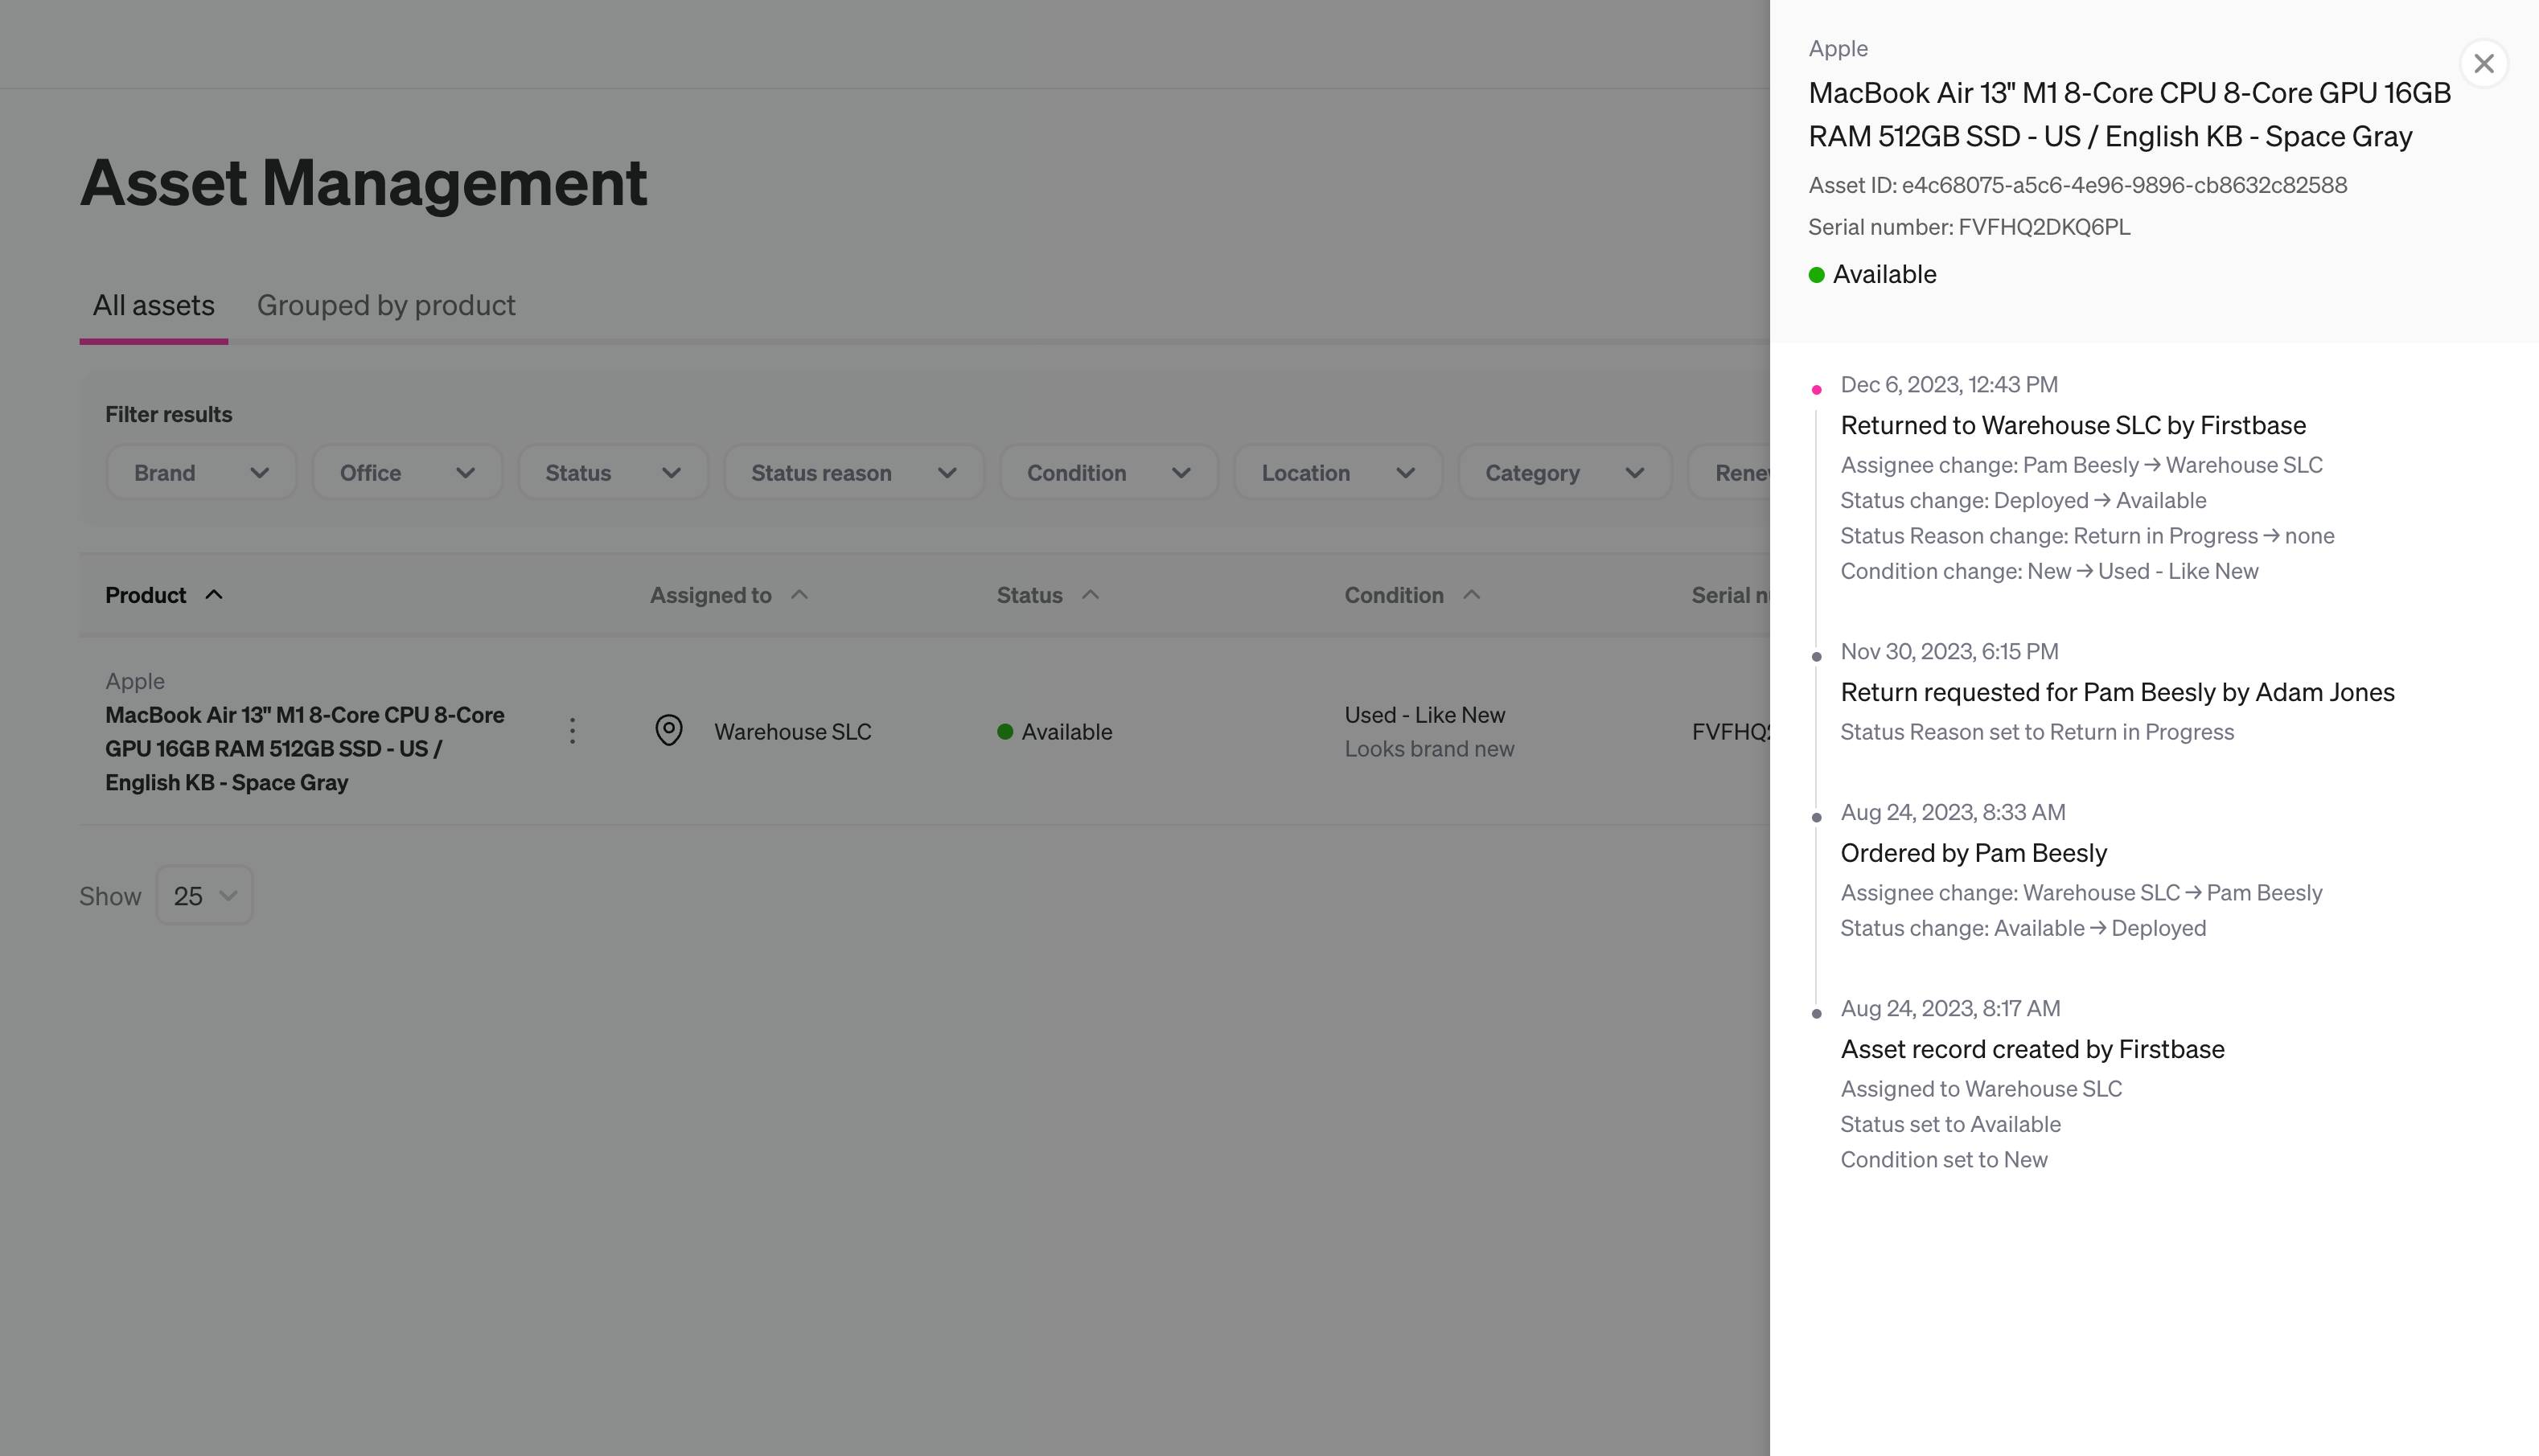
Task: Click 'Asset record created by Firstbase' entry
Action: coord(2032,1049)
